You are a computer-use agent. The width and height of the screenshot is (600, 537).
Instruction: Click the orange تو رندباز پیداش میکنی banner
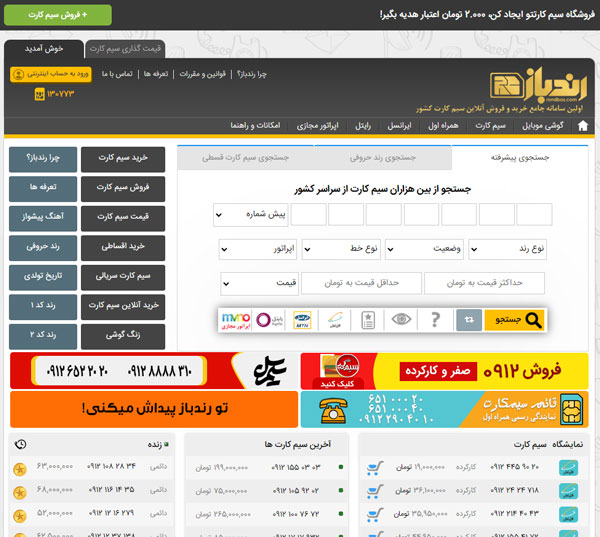[154, 409]
